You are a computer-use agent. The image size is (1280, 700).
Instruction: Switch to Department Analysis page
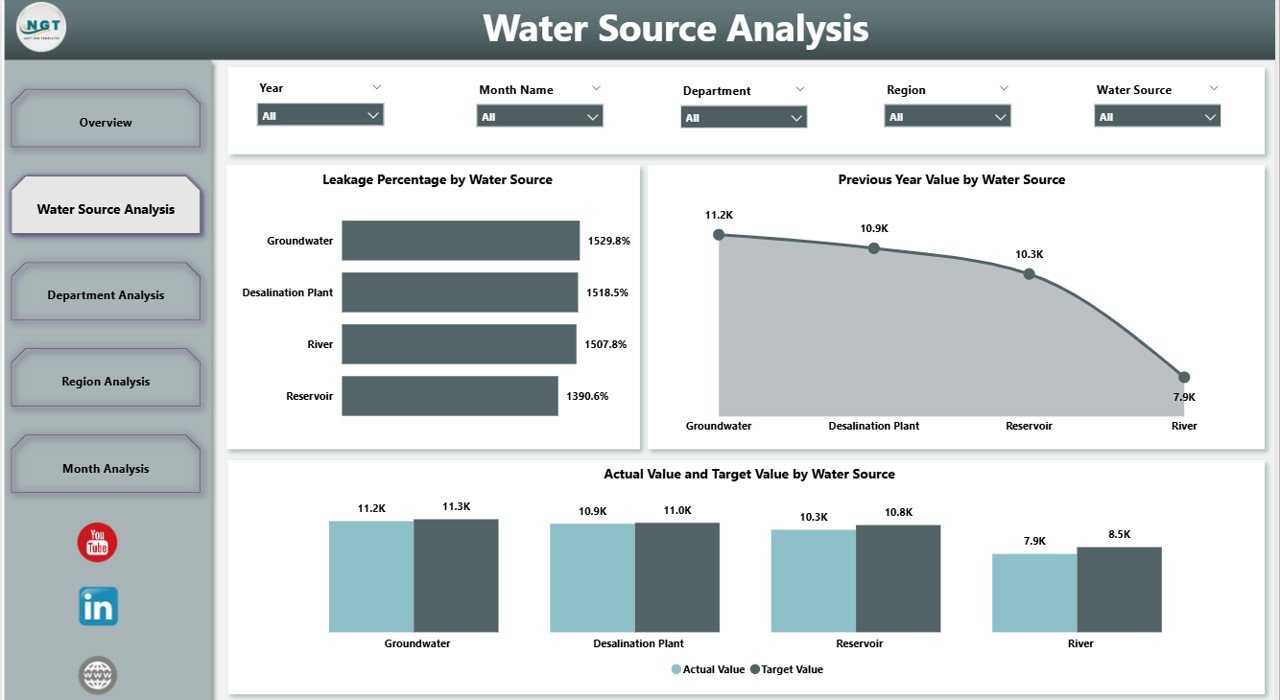pyautogui.click(x=105, y=295)
